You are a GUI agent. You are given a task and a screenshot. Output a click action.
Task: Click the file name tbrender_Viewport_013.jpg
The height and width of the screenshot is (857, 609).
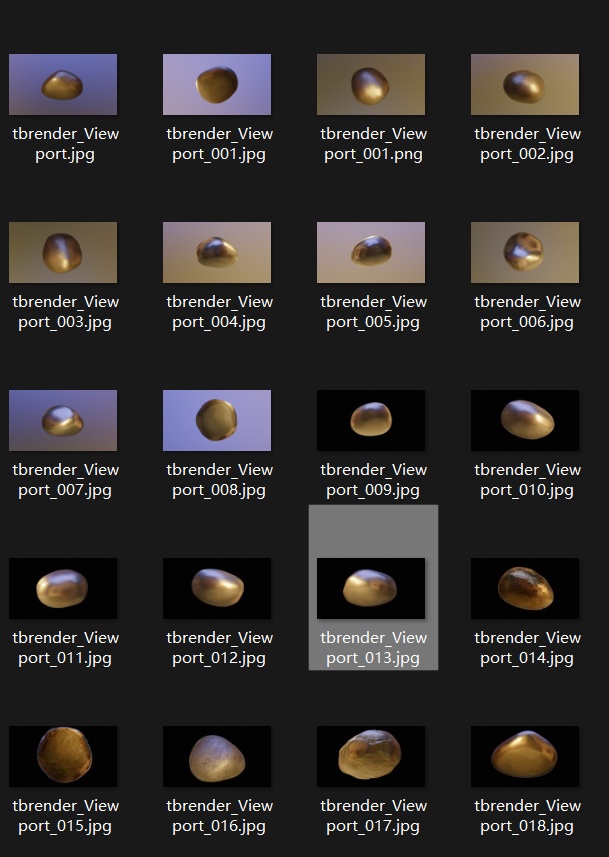[373, 648]
